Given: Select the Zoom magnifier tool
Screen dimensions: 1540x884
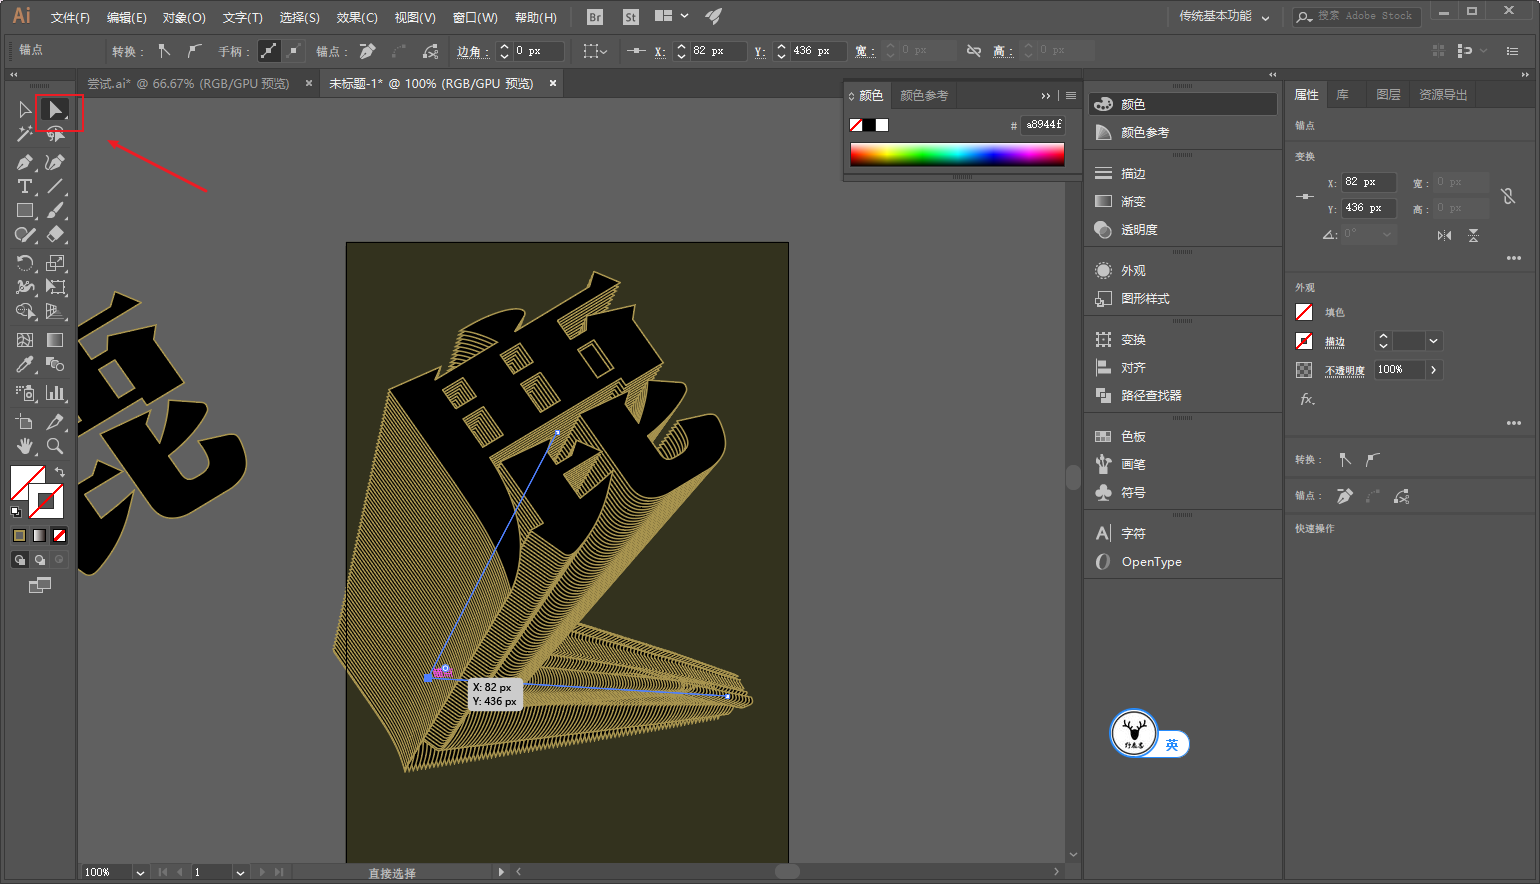Looking at the screenshot, I should tap(55, 446).
